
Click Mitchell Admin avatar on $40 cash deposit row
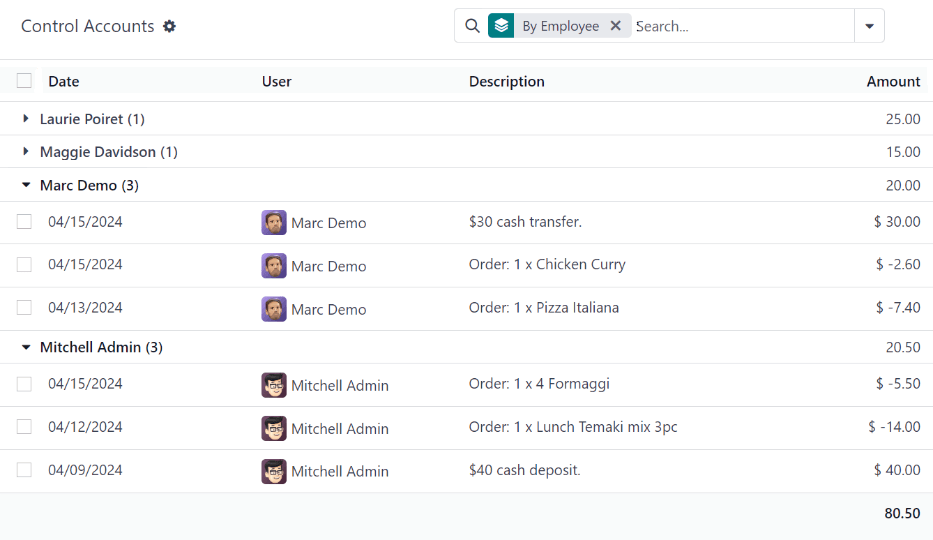[x=274, y=471]
